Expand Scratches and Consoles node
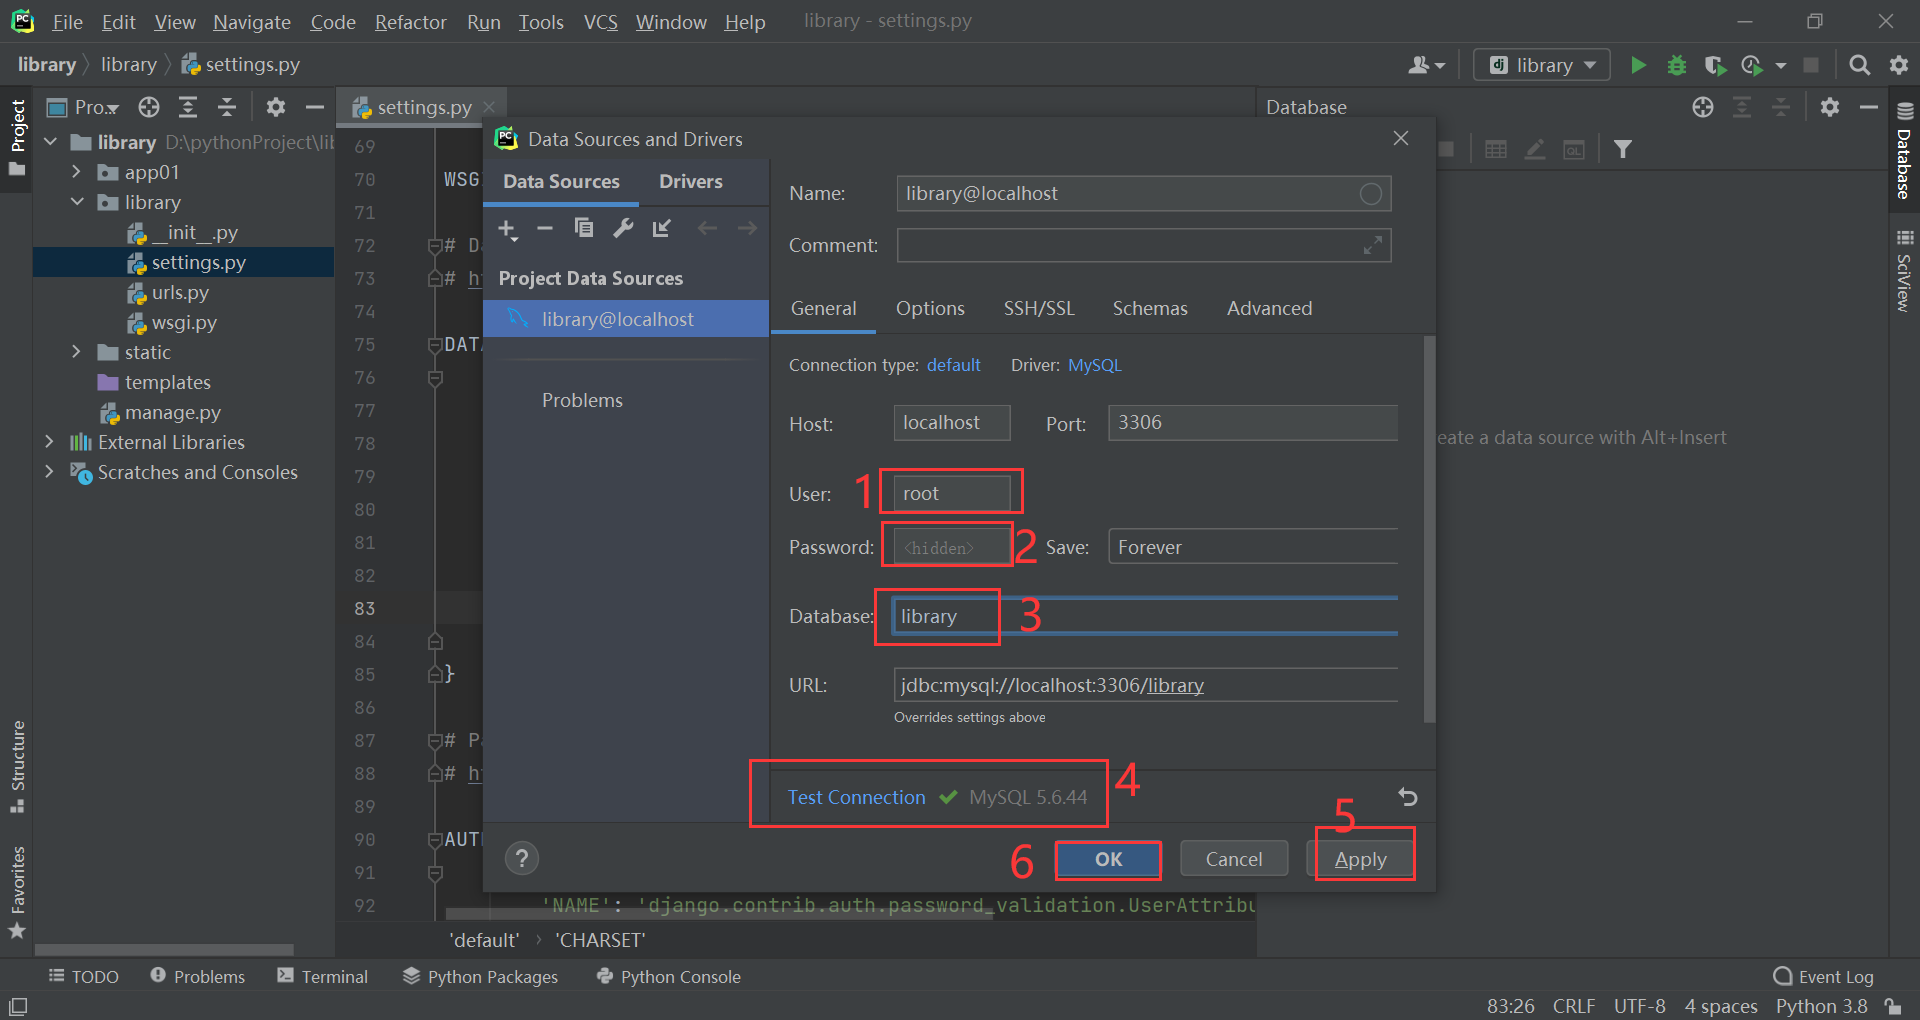Screen dimensions: 1920x1020 tap(49, 472)
